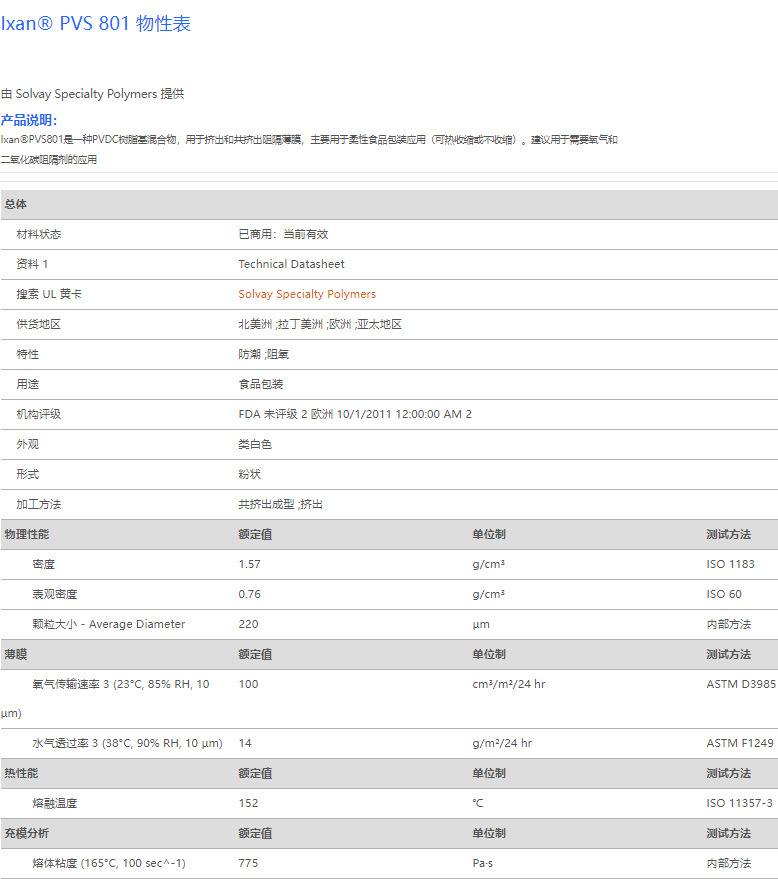Image resolution: width=778 pixels, height=879 pixels.
Task: Select the 食品包装 value
Action: coord(261,384)
